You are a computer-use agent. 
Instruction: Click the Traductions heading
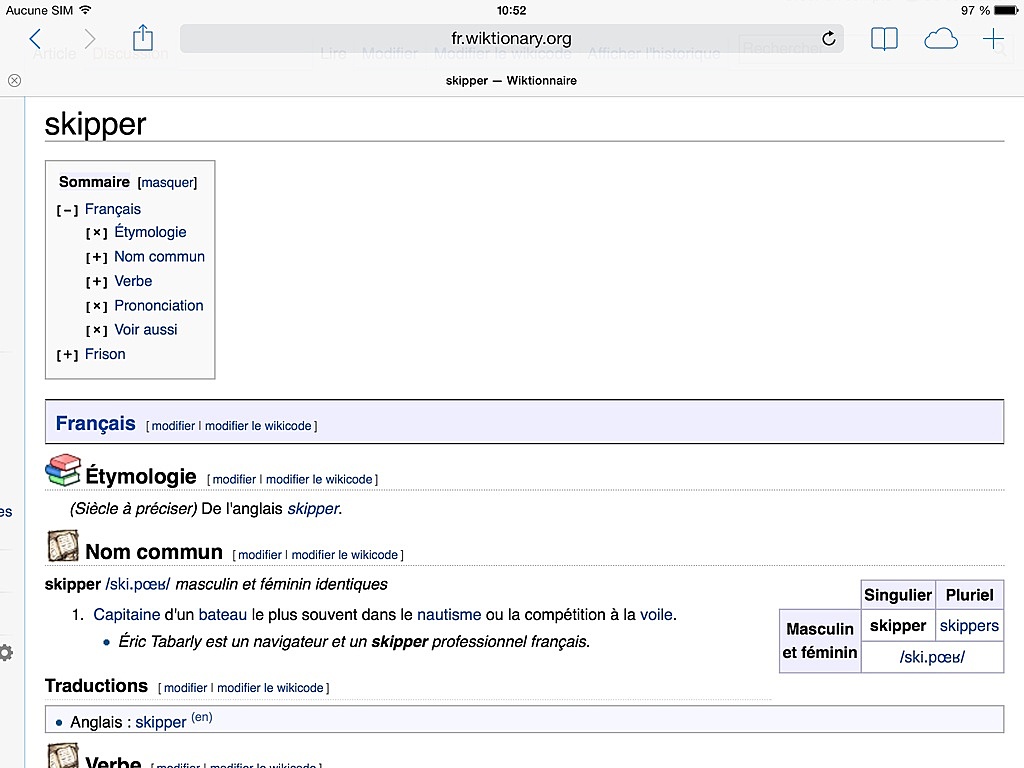(x=97, y=686)
